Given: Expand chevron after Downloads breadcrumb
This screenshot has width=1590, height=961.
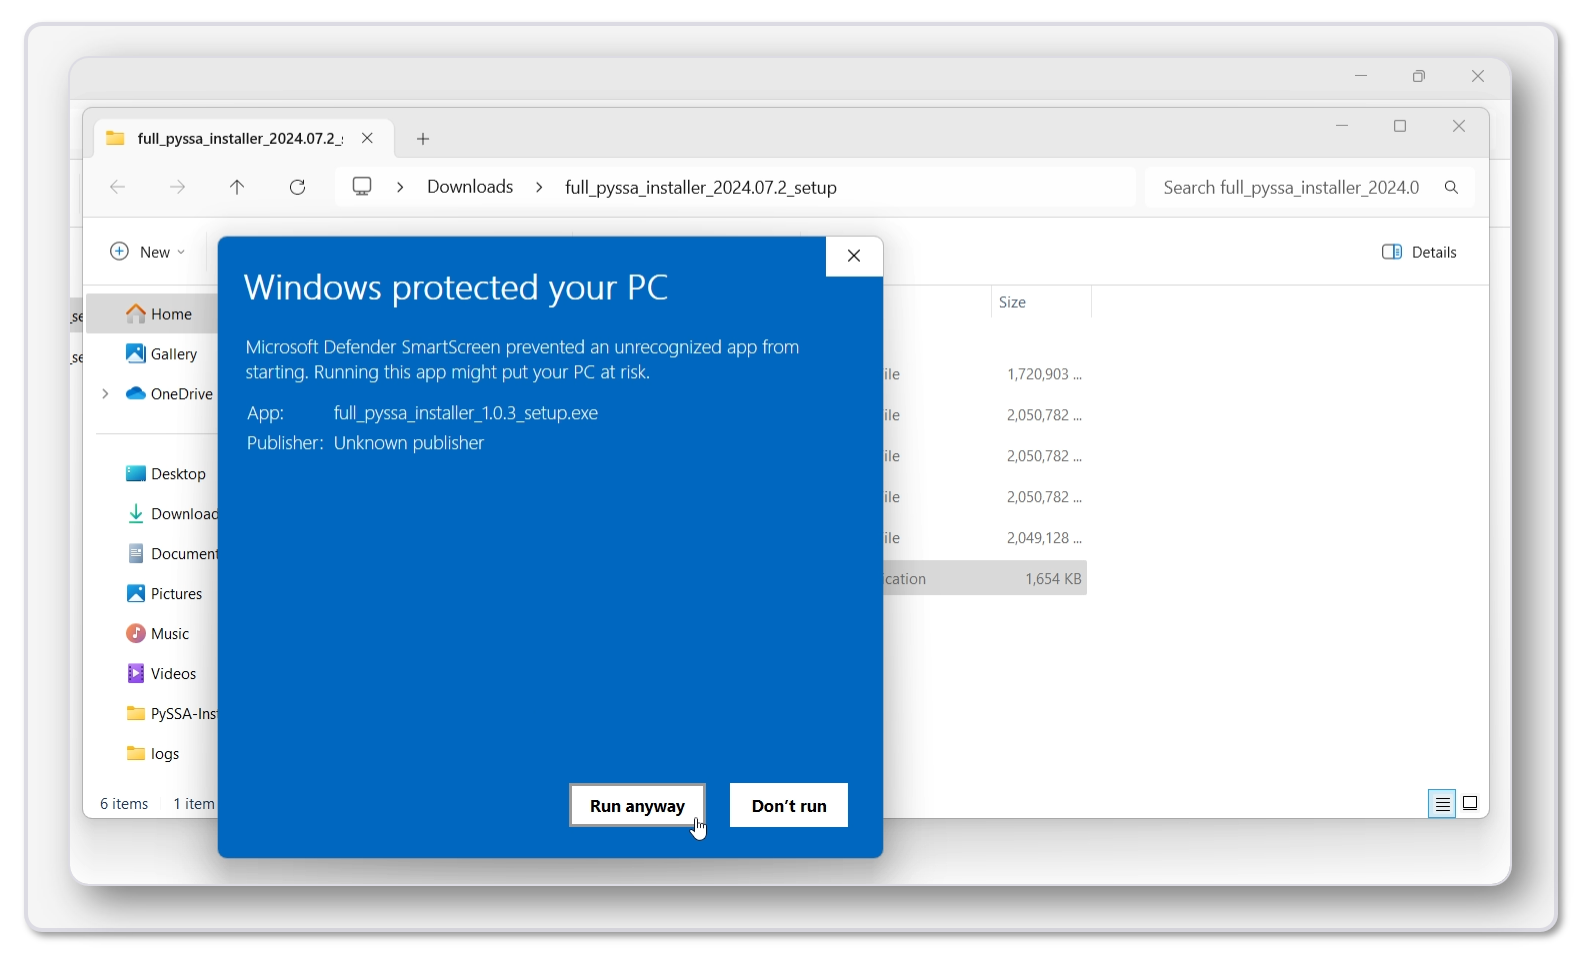Looking at the screenshot, I should point(539,187).
